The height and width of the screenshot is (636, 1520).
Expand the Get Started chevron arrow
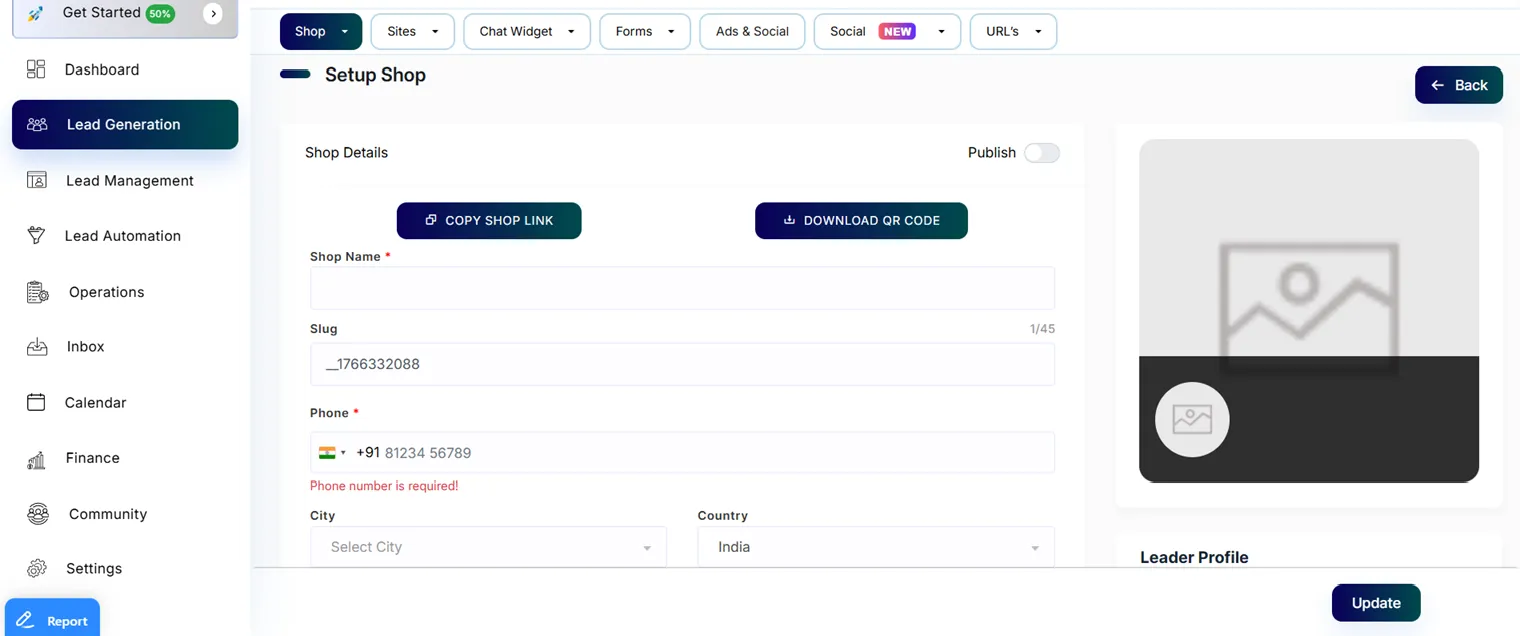pyautogui.click(x=213, y=13)
